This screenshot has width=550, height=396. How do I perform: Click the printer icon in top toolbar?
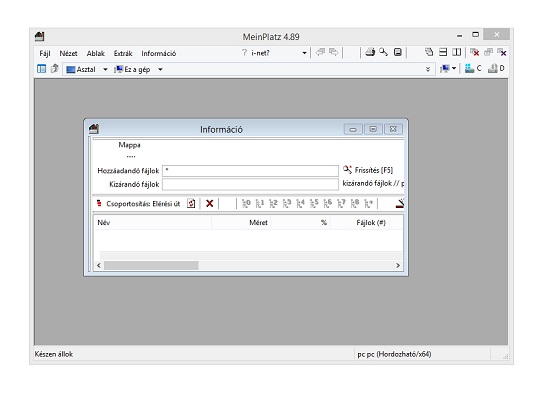click(370, 52)
